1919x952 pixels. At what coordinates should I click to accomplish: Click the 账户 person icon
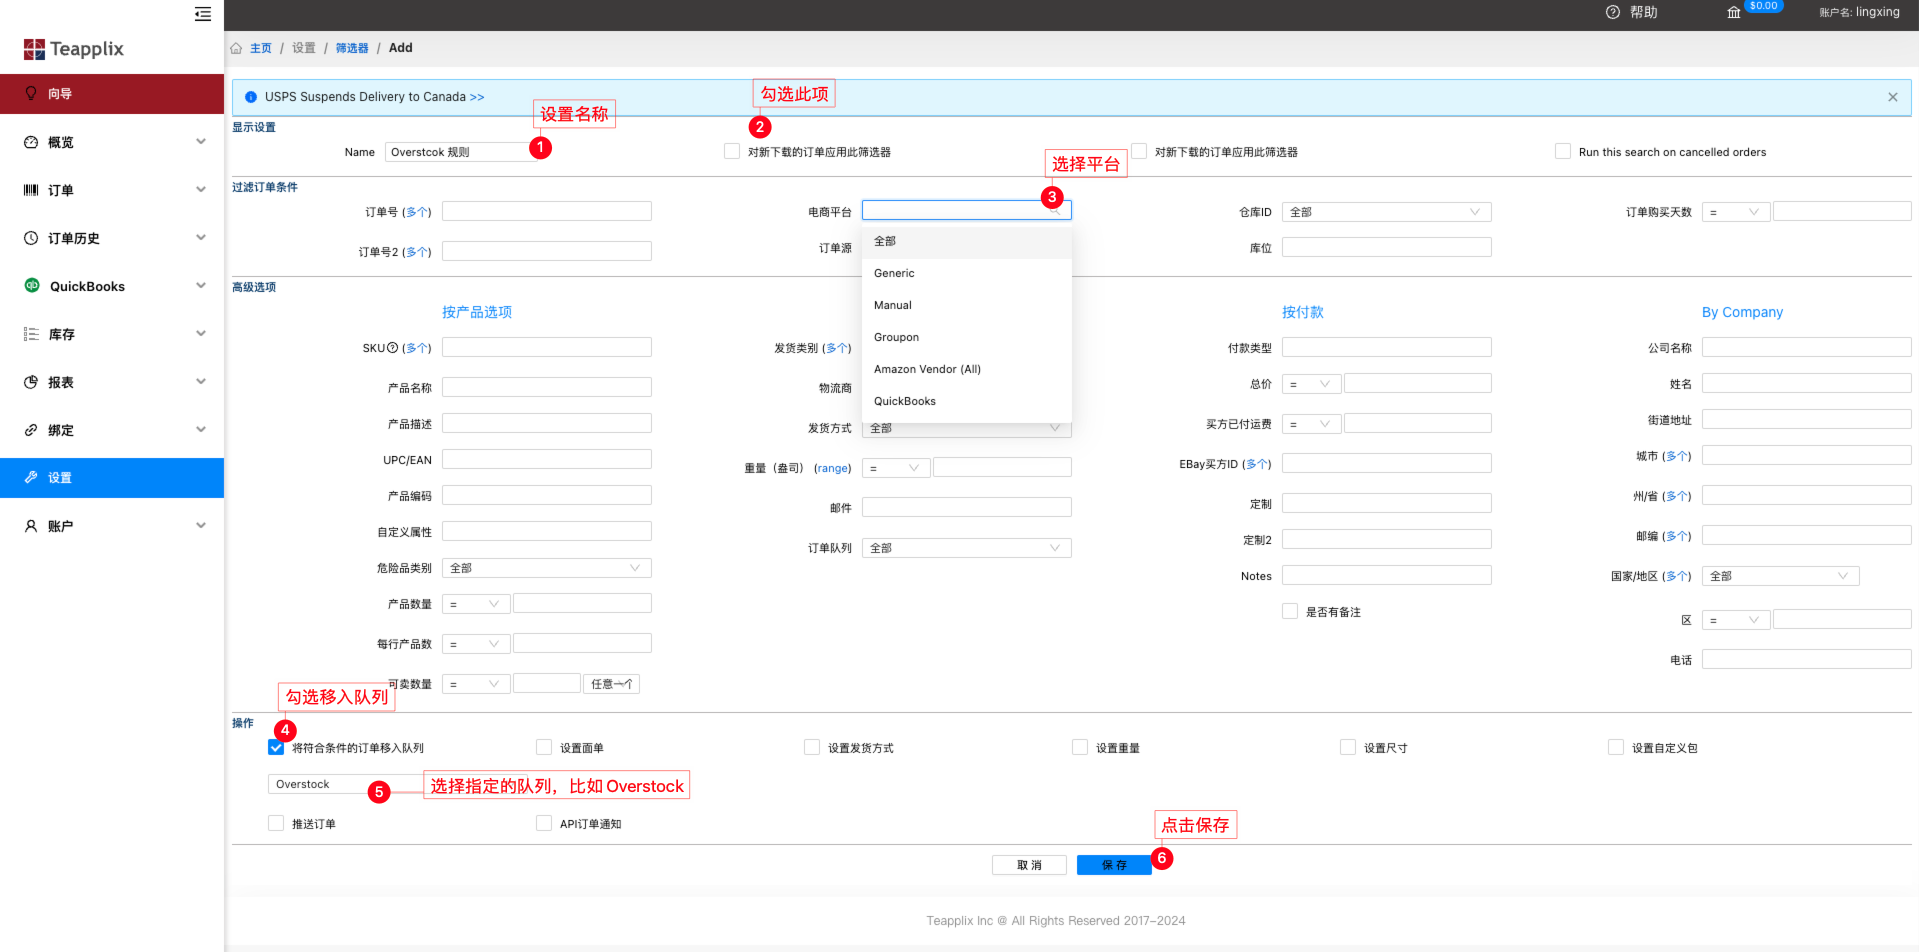tap(31, 526)
